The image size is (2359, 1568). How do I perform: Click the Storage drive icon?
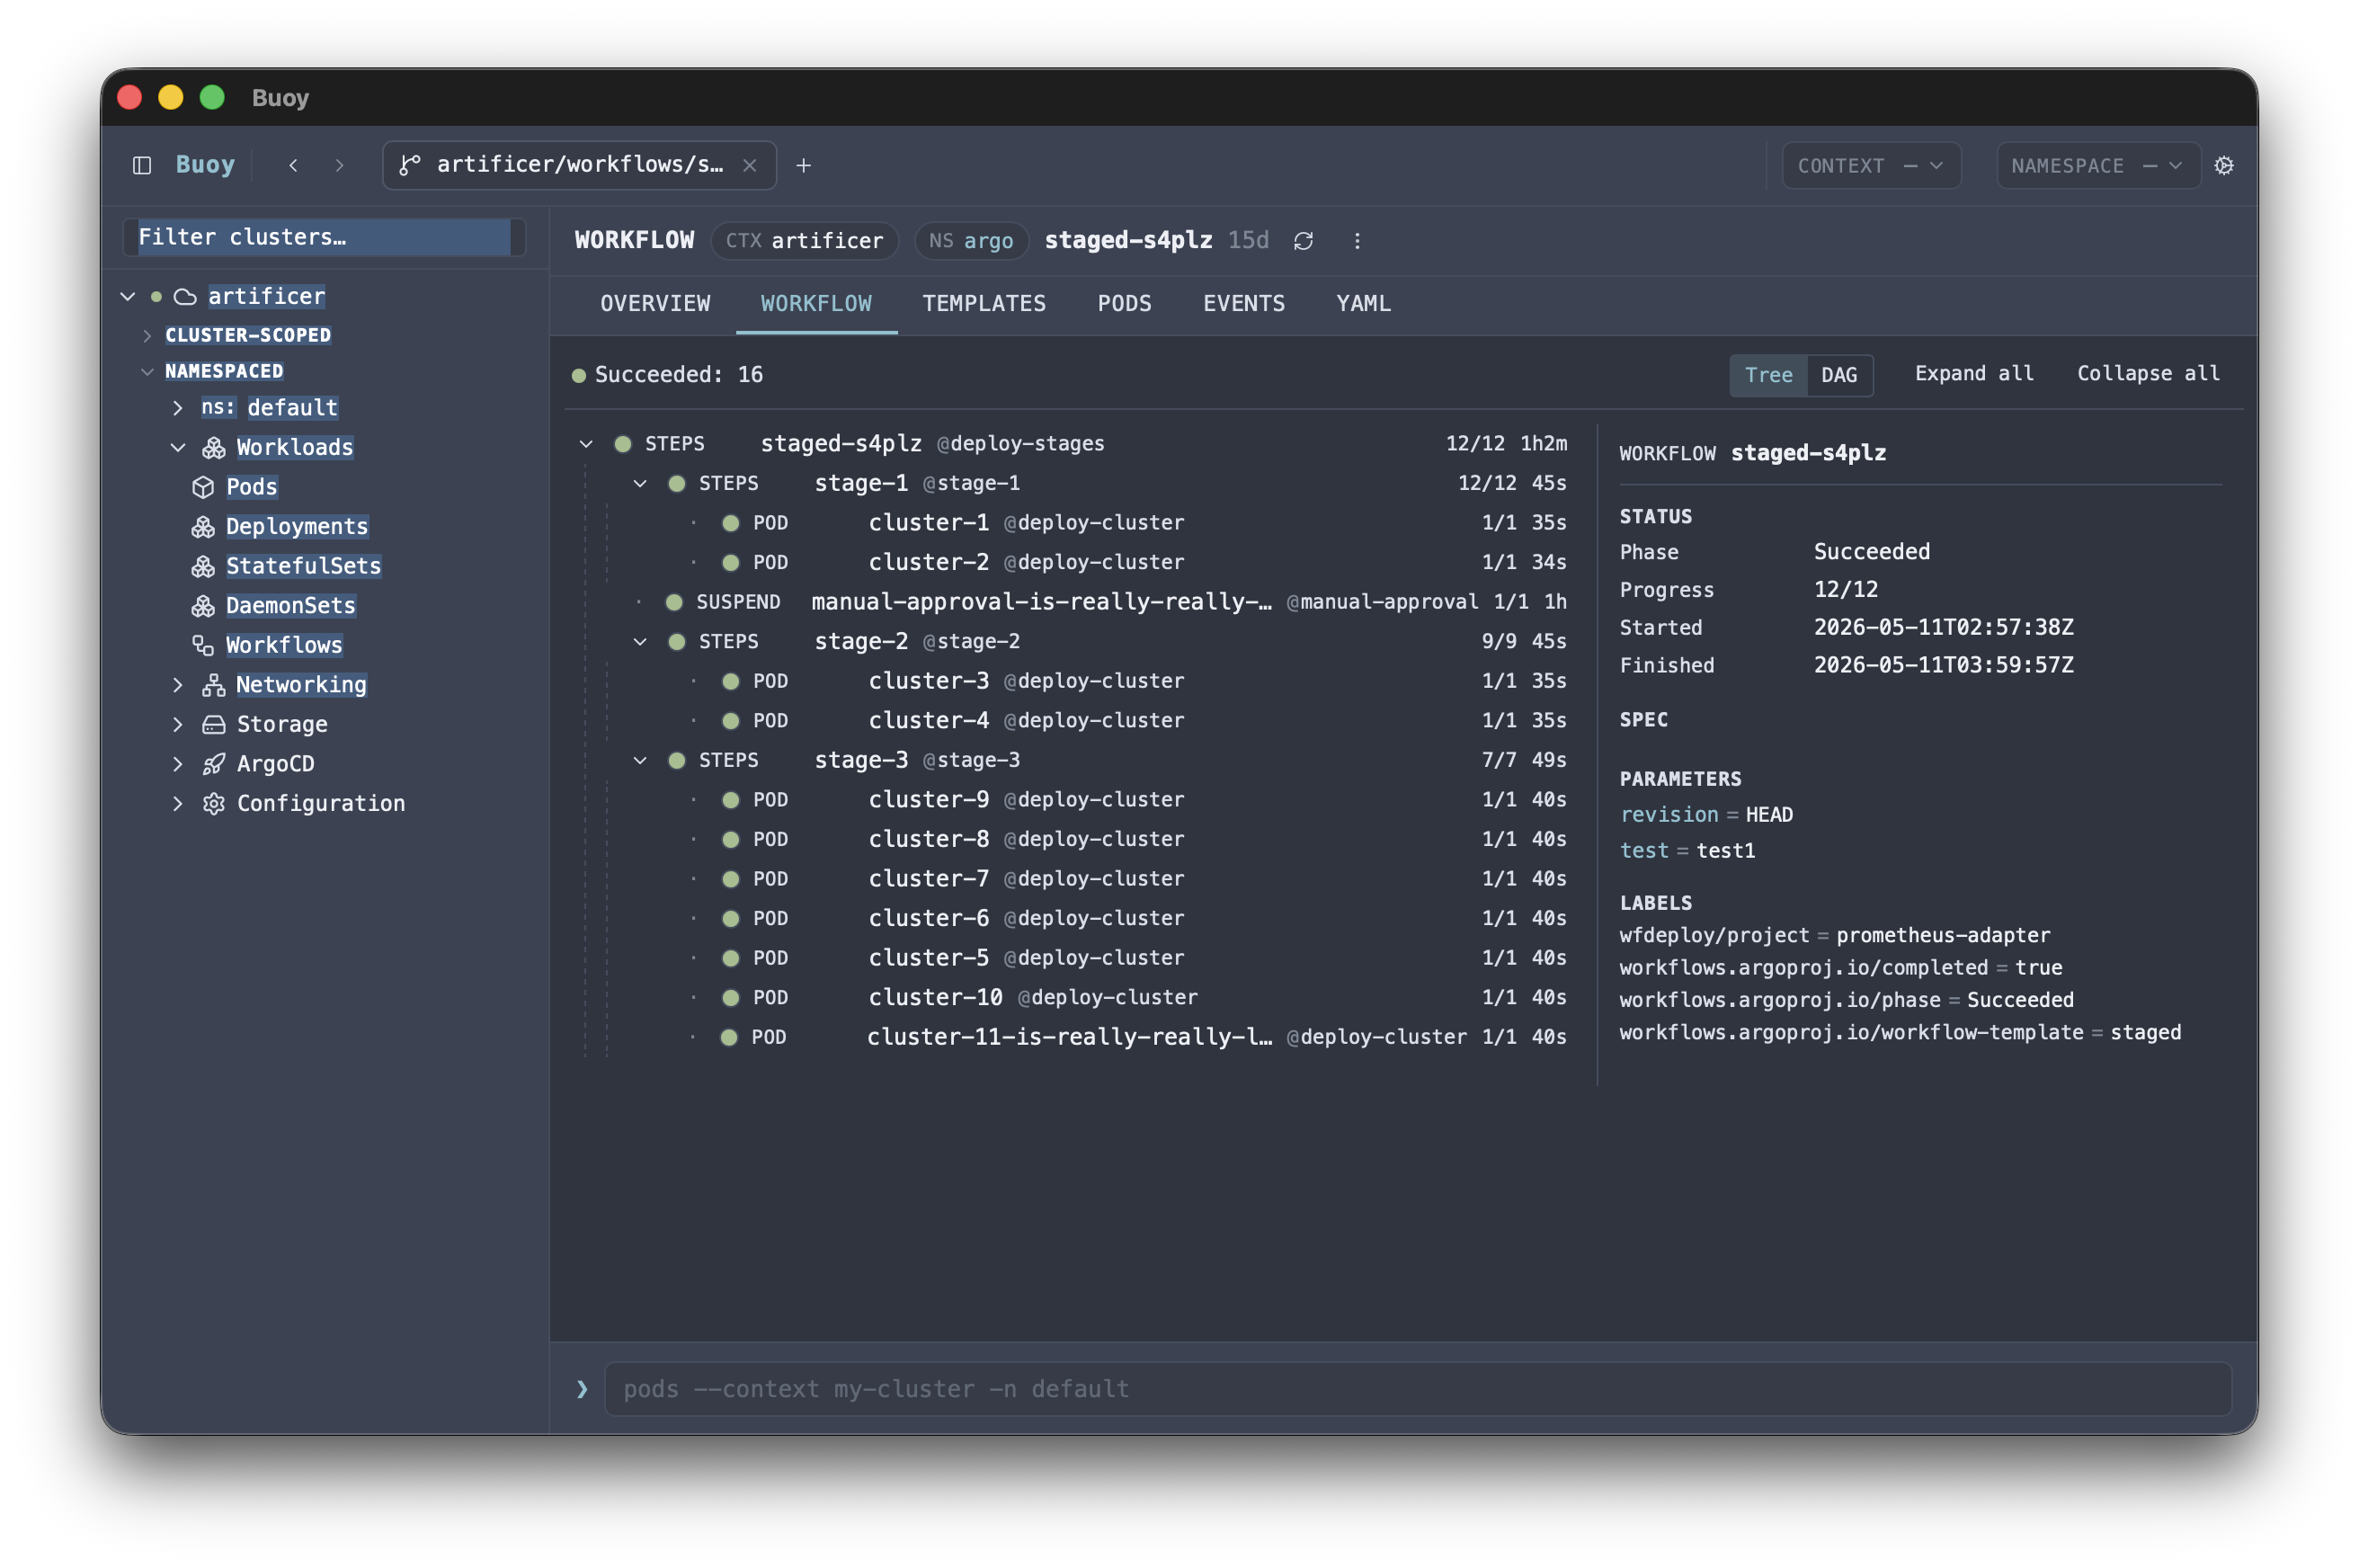[214, 724]
